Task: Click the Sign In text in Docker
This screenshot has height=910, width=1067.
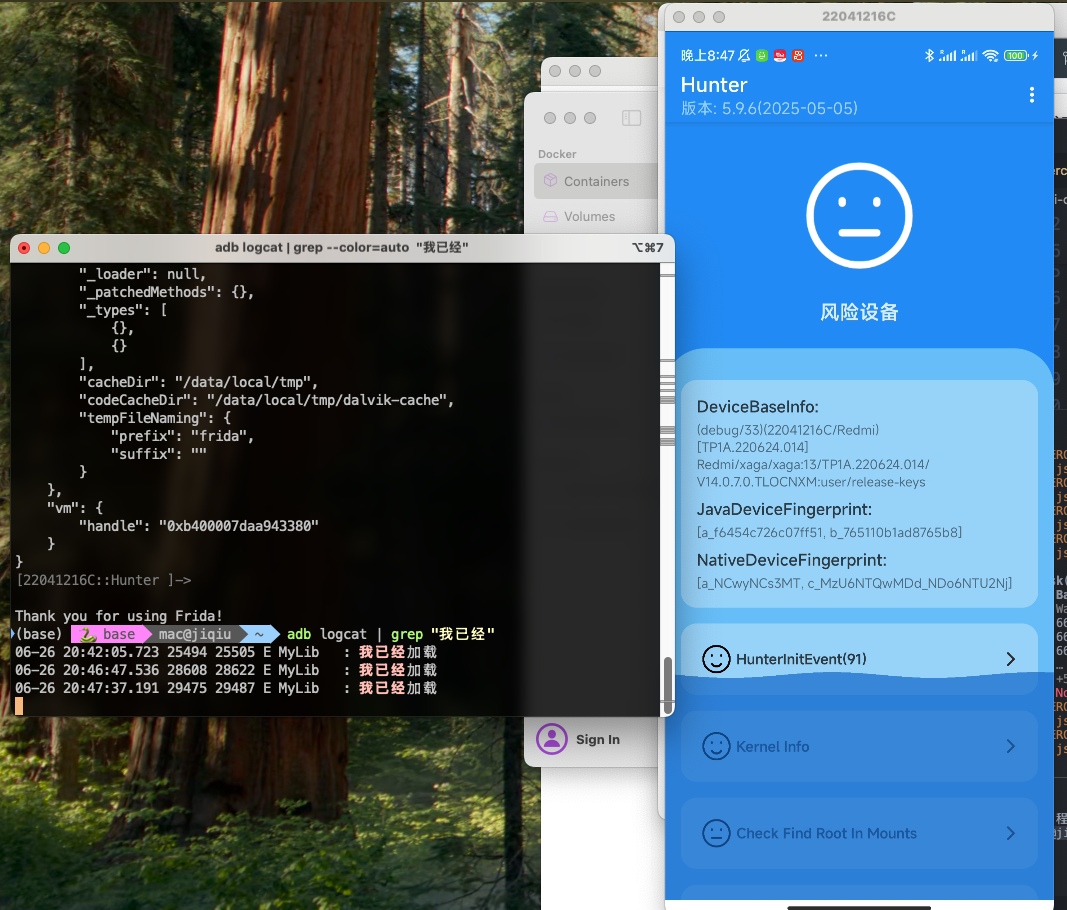Action: pos(597,739)
